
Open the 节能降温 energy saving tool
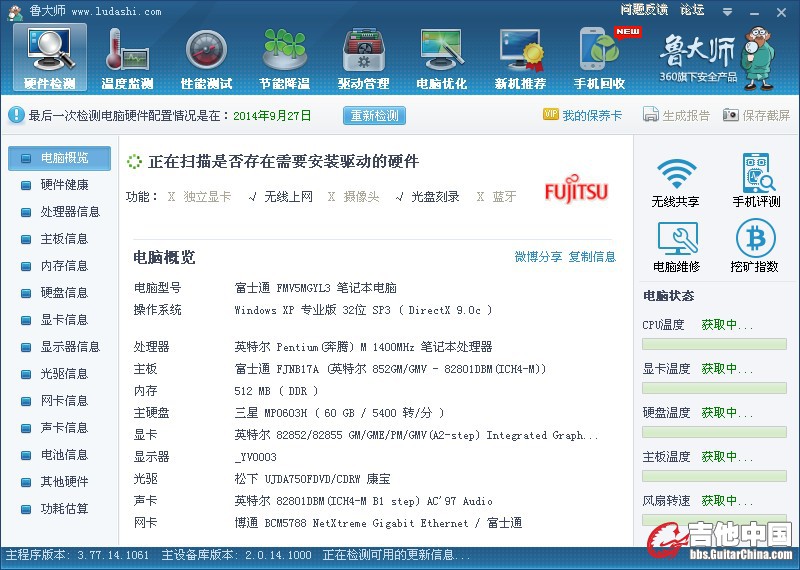tap(285, 57)
